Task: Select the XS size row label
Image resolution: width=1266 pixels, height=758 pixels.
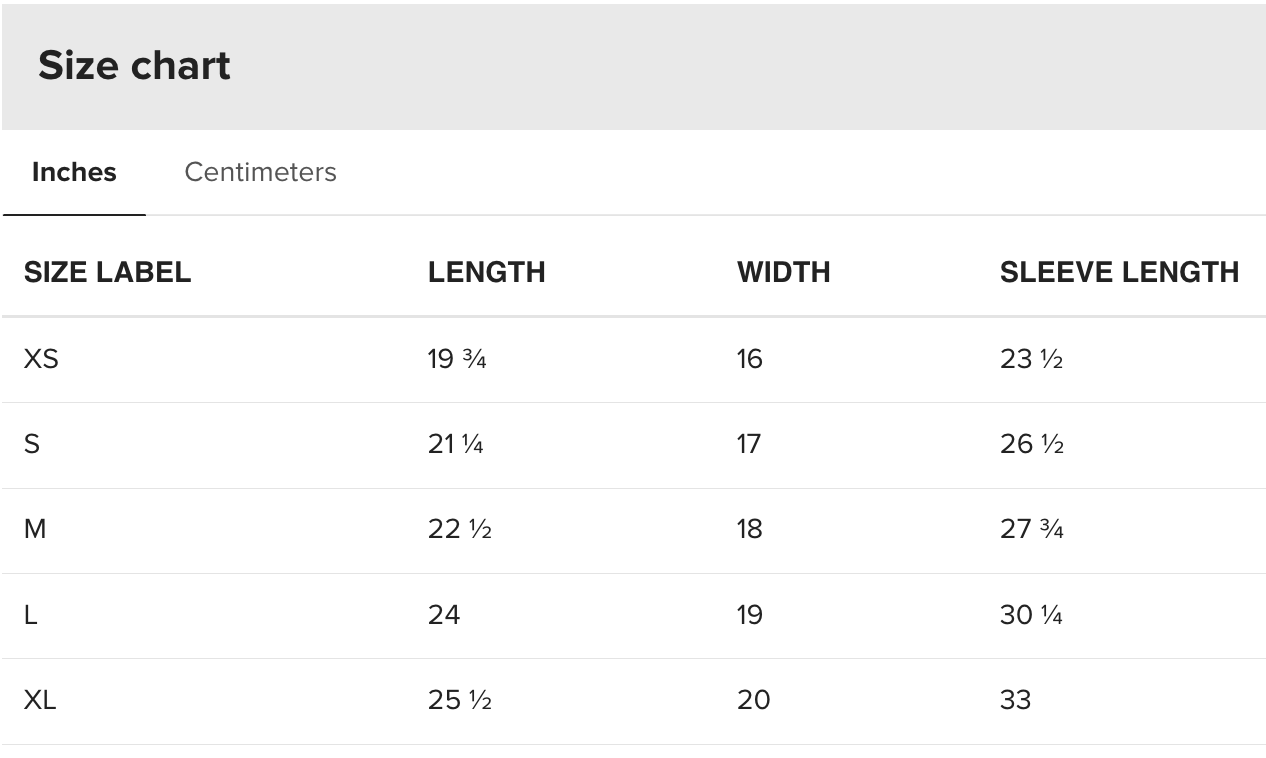Action: pyautogui.click(x=41, y=358)
